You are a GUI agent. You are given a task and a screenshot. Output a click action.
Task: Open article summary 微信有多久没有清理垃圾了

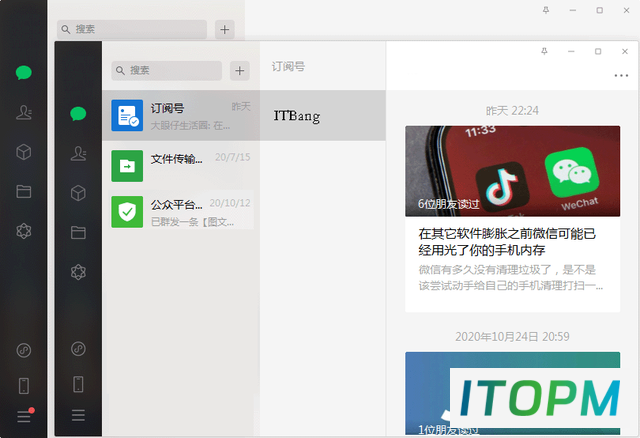click(x=511, y=278)
